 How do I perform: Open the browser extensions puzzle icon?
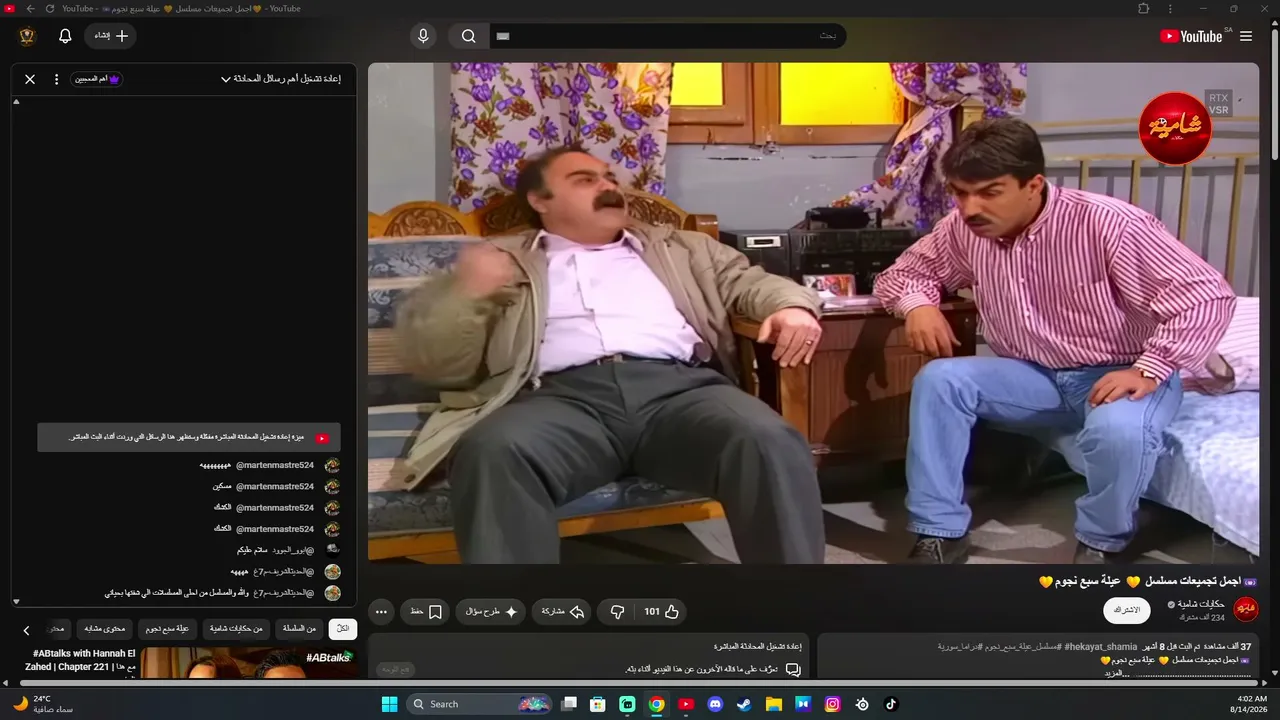point(1144,9)
